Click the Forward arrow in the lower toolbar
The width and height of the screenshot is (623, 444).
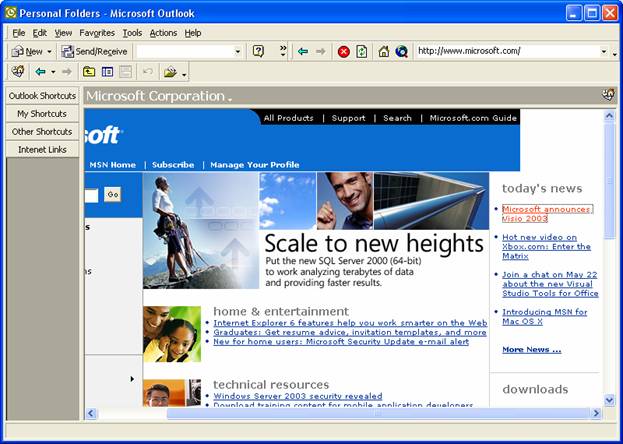[x=67, y=72]
